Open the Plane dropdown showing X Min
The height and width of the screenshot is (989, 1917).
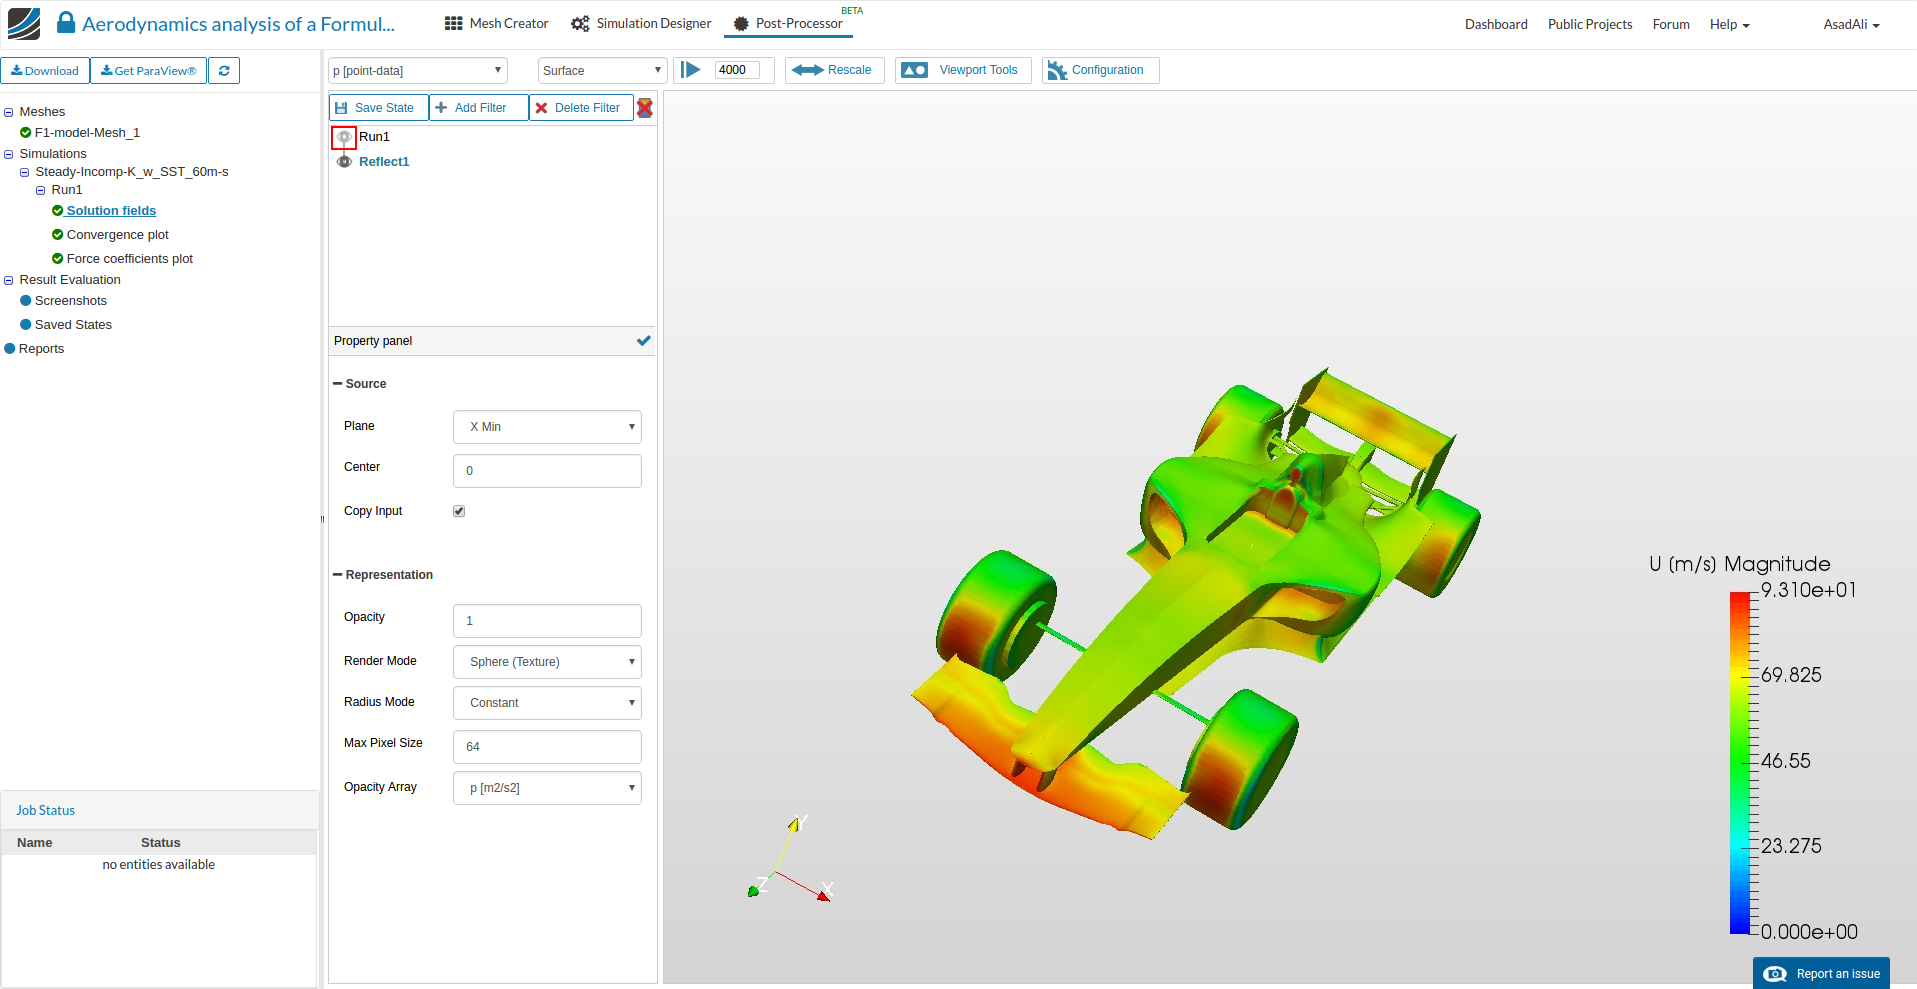pyautogui.click(x=547, y=427)
